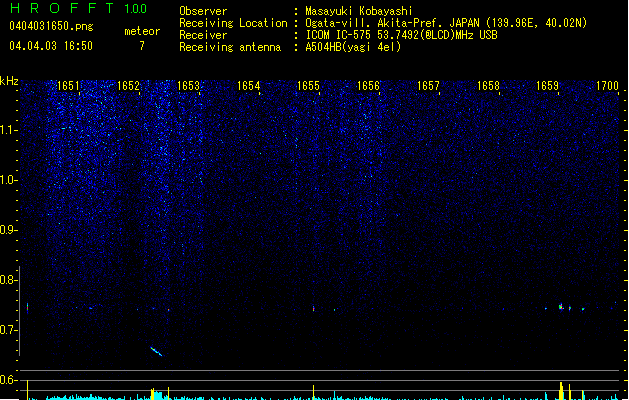Click the 1.1 kHz axis label
This screenshot has height=400, width=629.
click(x=8, y=130)
